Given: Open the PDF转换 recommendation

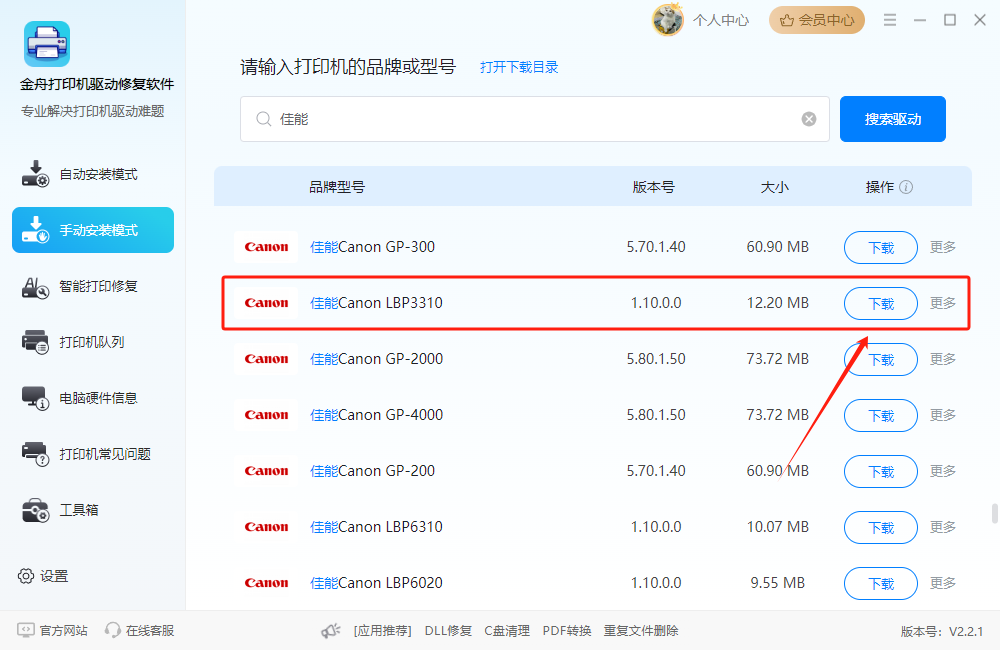Looking at the screenshot, I should (567, 631).
